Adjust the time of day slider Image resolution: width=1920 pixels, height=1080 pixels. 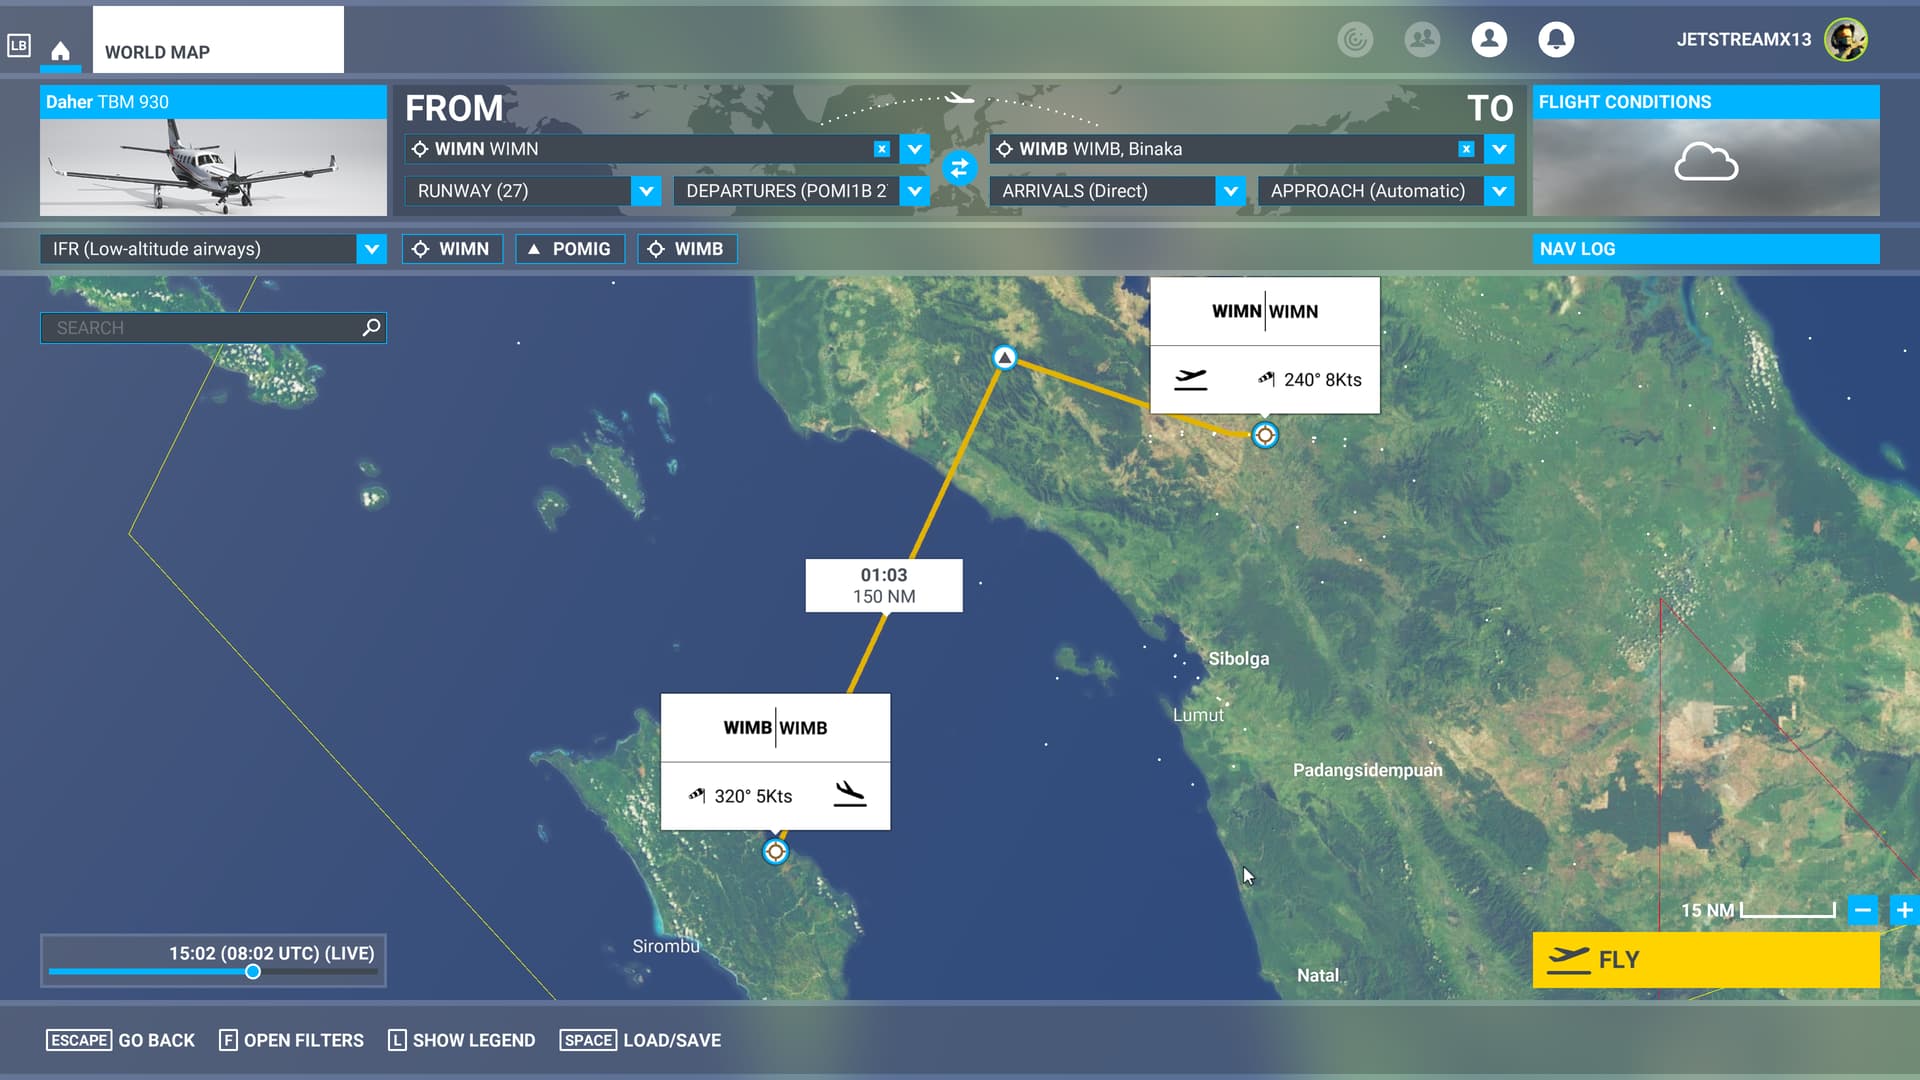[x=253, y=972]
